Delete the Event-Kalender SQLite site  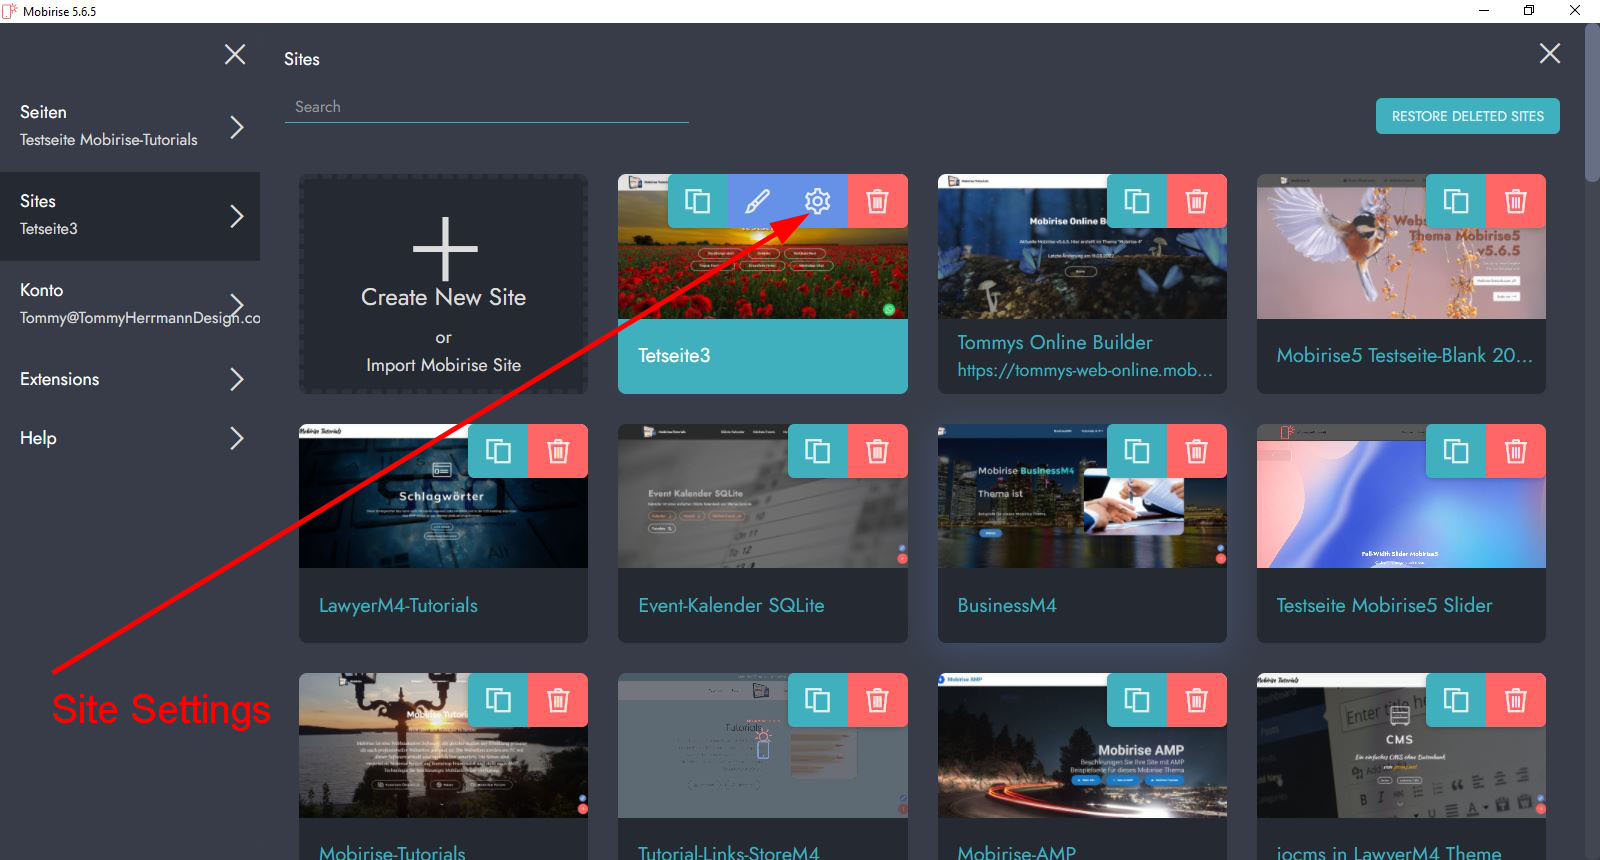[x=877, y=451]
